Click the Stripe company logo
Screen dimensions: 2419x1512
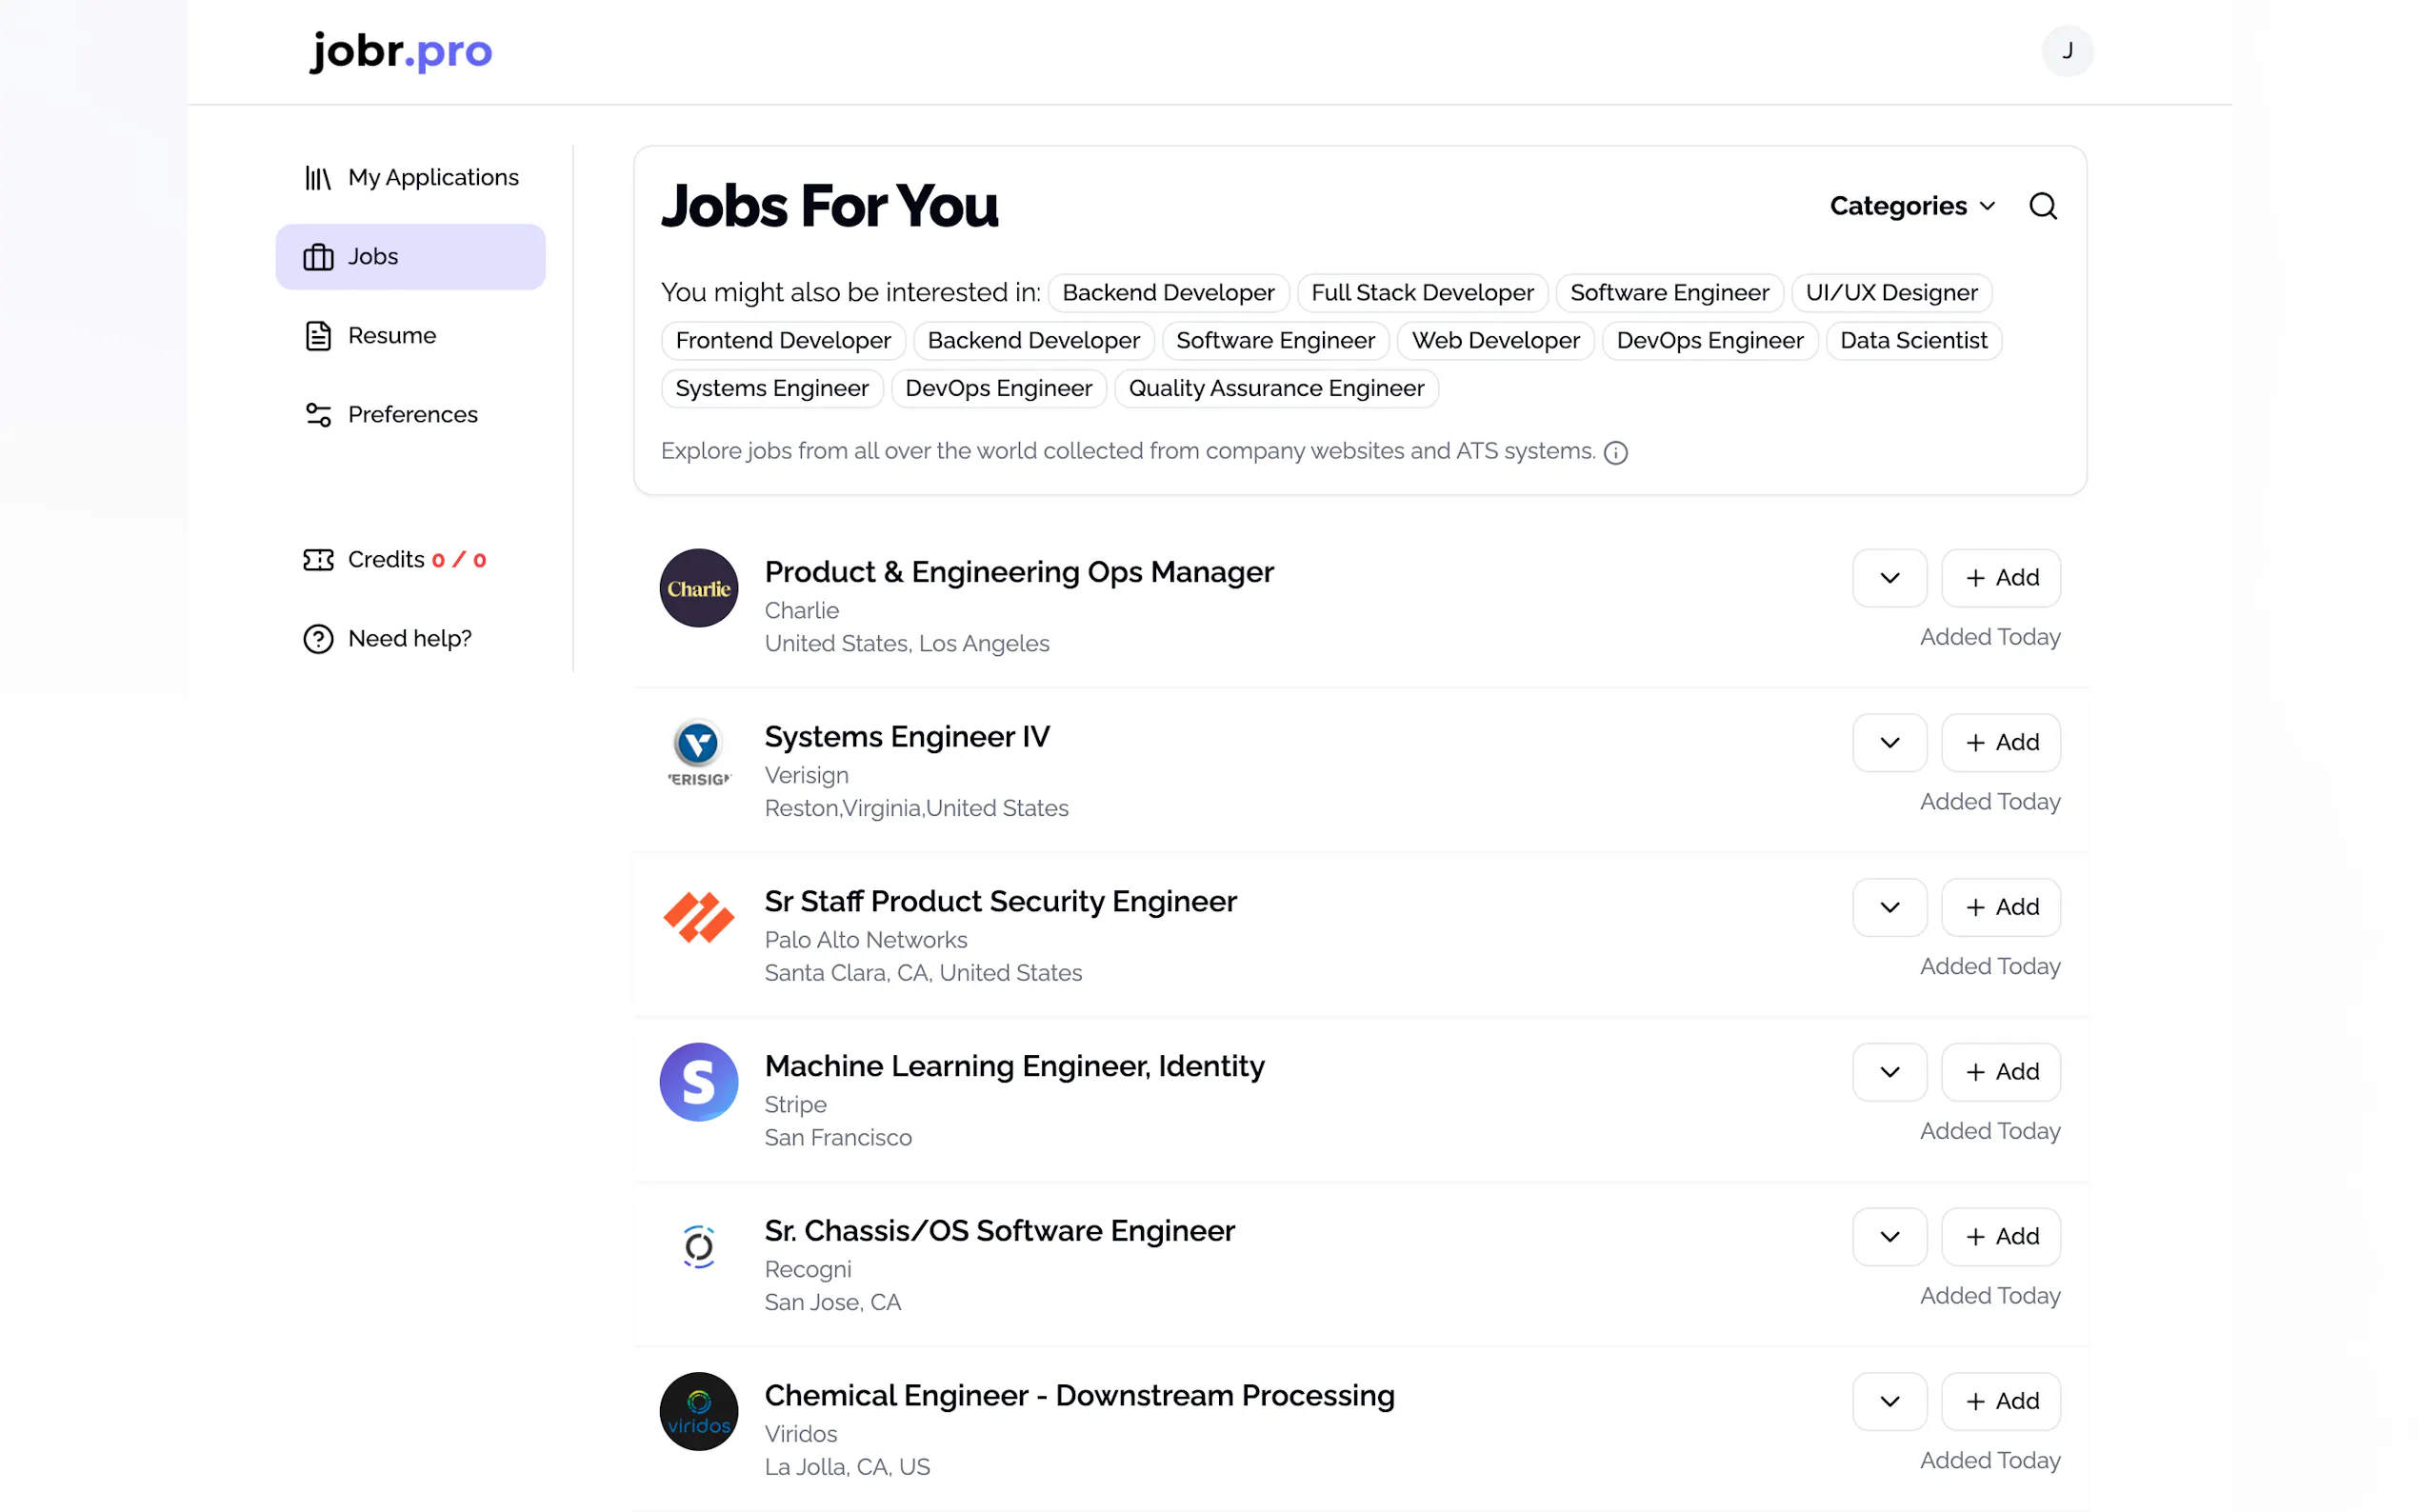click(x=698, y=1082)
